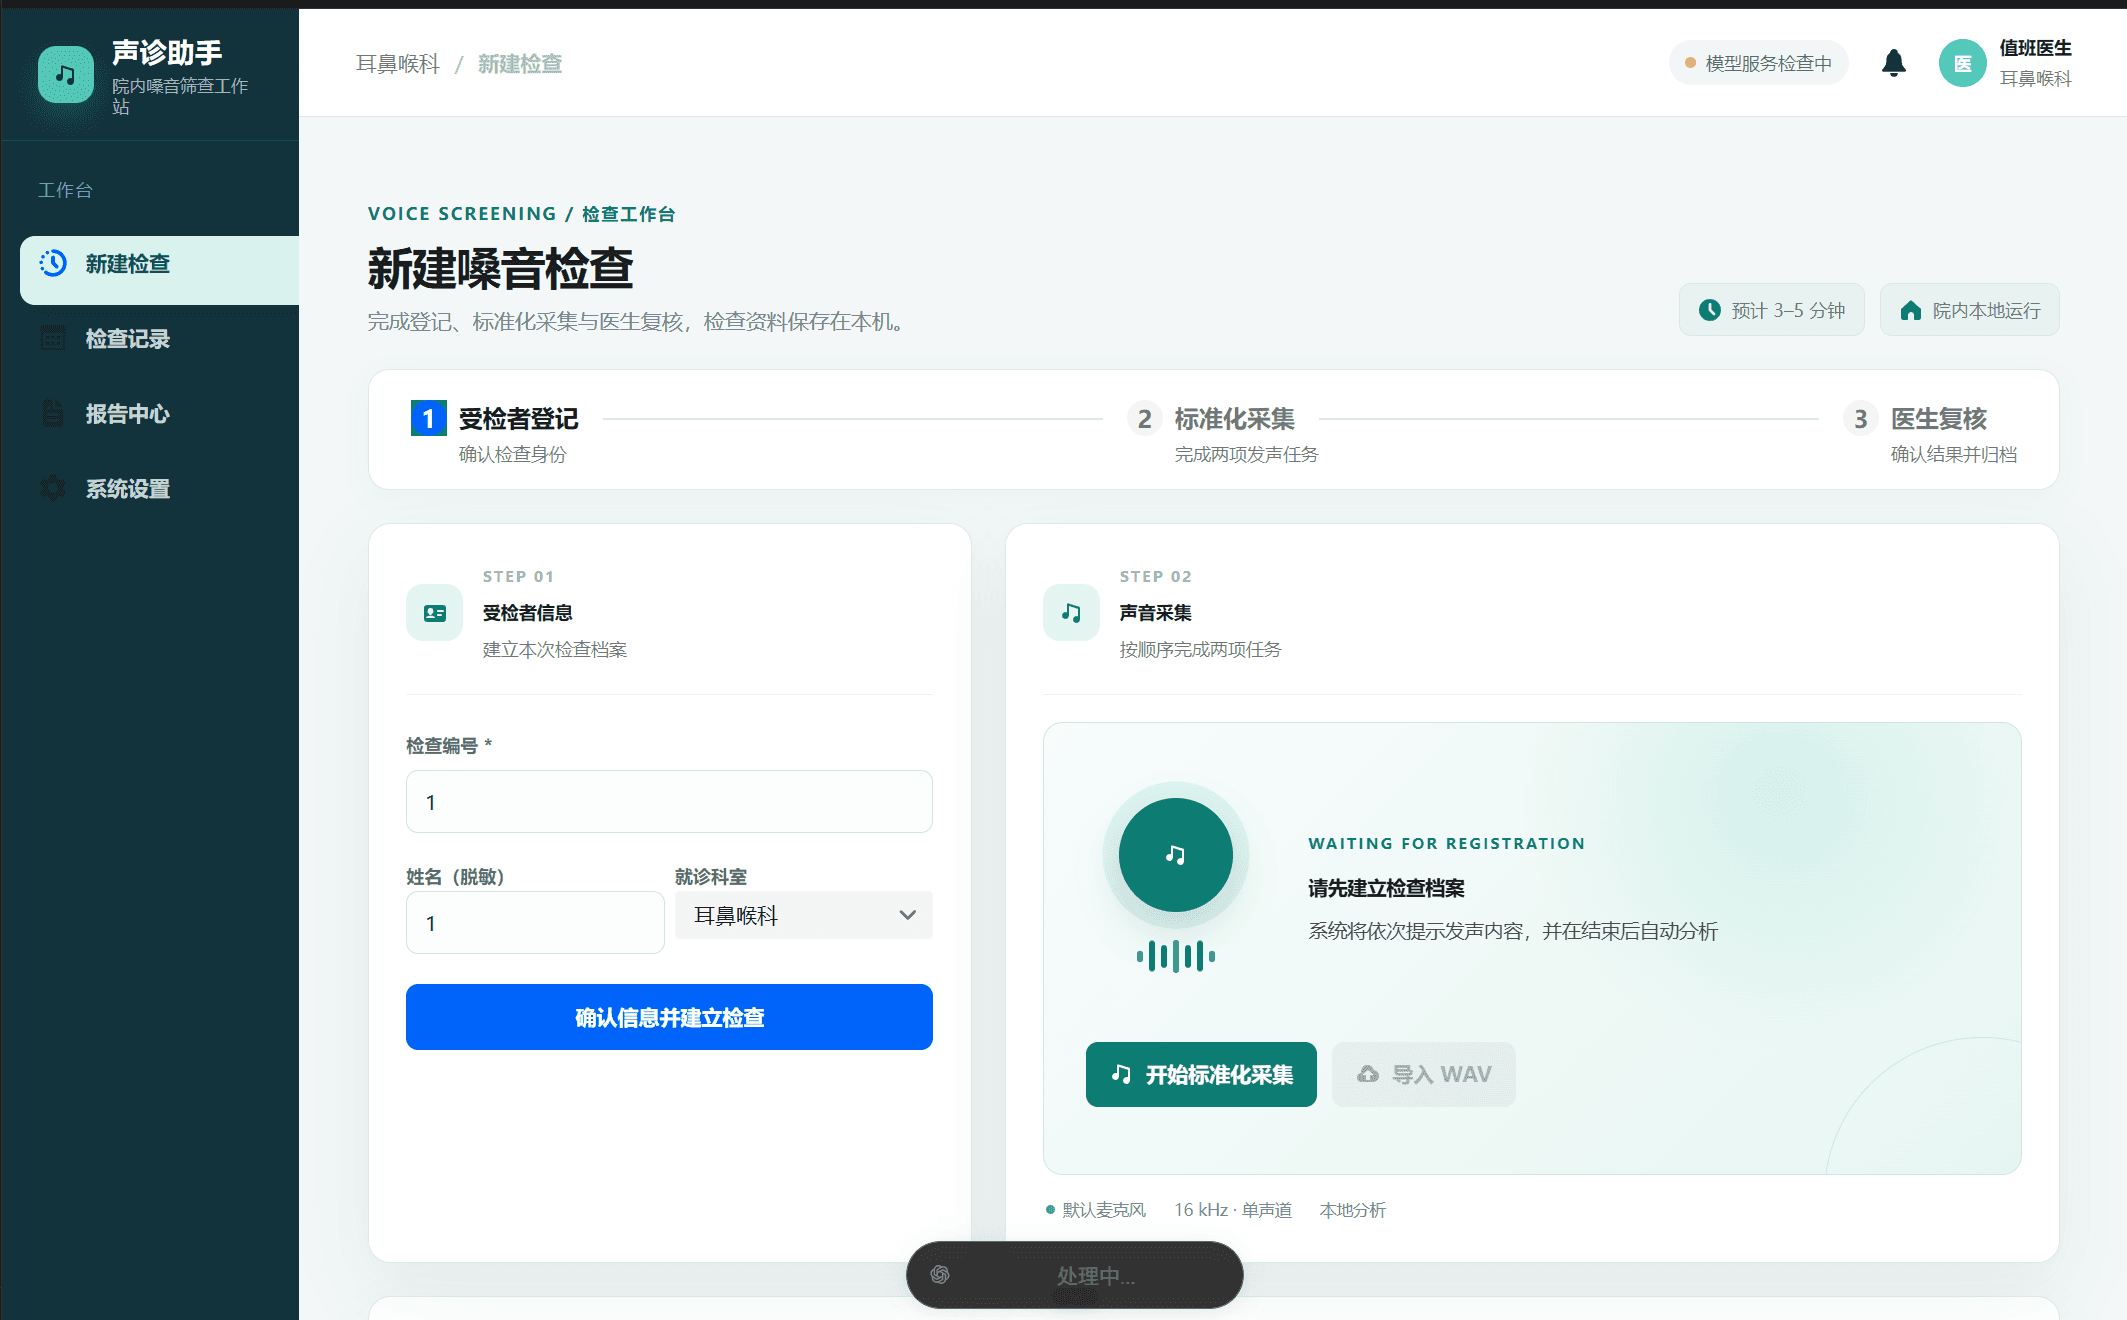Viewport: 2127px width, 1320px height.
Task: Click the 值班医生 user name
Action: click(x=2035, y=47)
